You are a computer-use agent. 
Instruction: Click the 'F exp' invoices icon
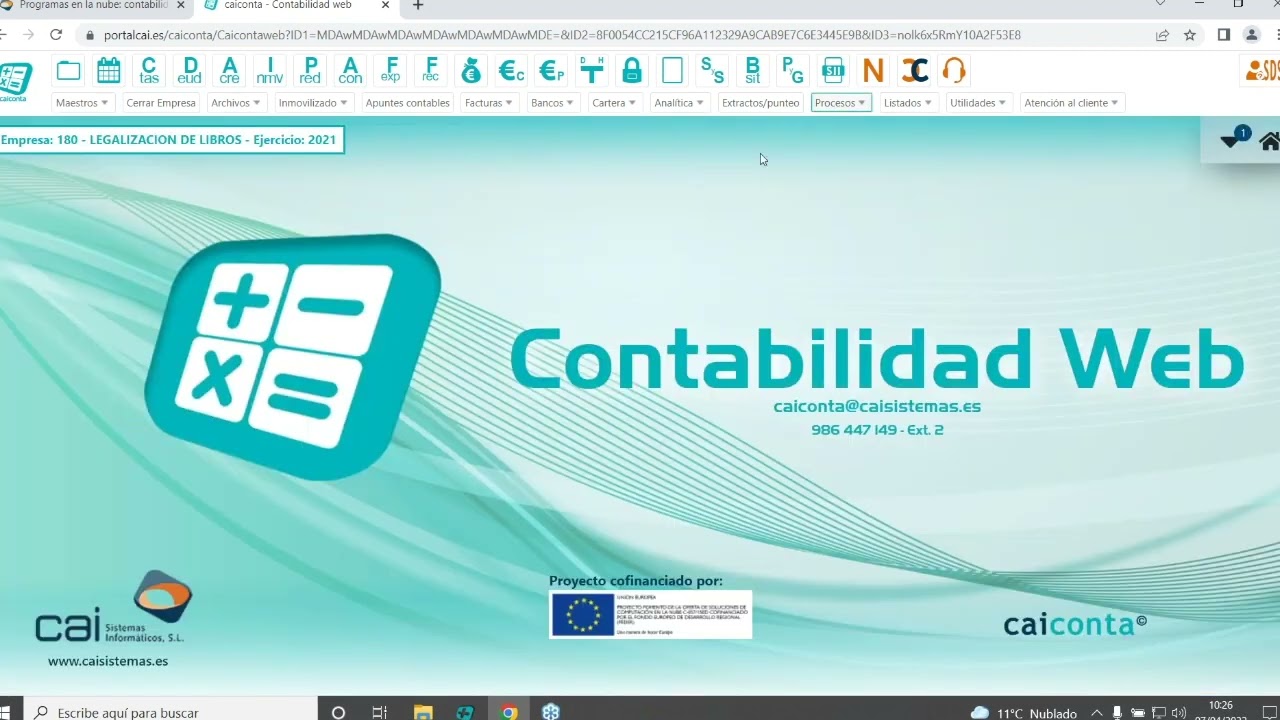tap(391, 70)
